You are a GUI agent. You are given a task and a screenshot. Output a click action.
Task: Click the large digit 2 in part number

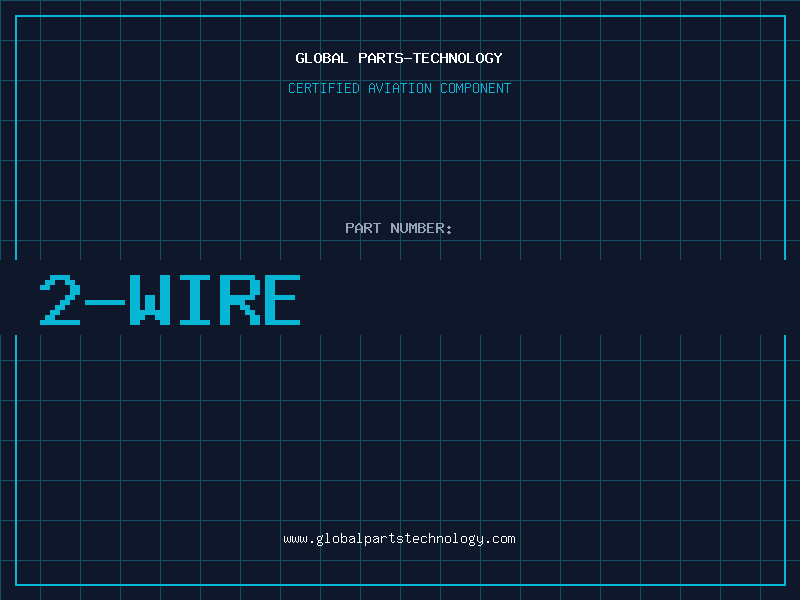coord(60,300)
